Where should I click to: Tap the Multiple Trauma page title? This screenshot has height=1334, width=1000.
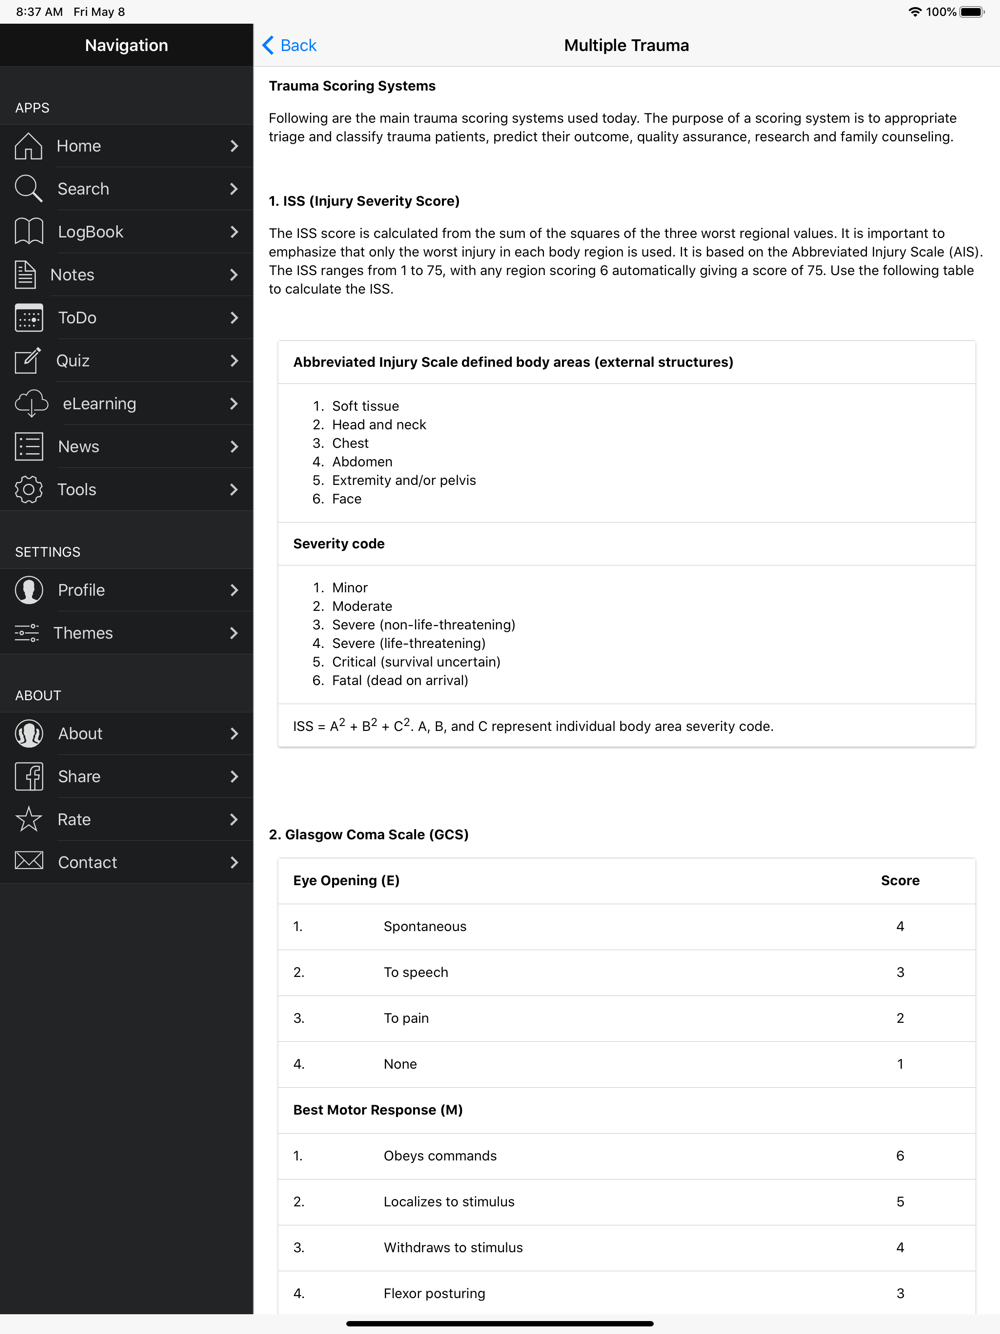point(626,45)
